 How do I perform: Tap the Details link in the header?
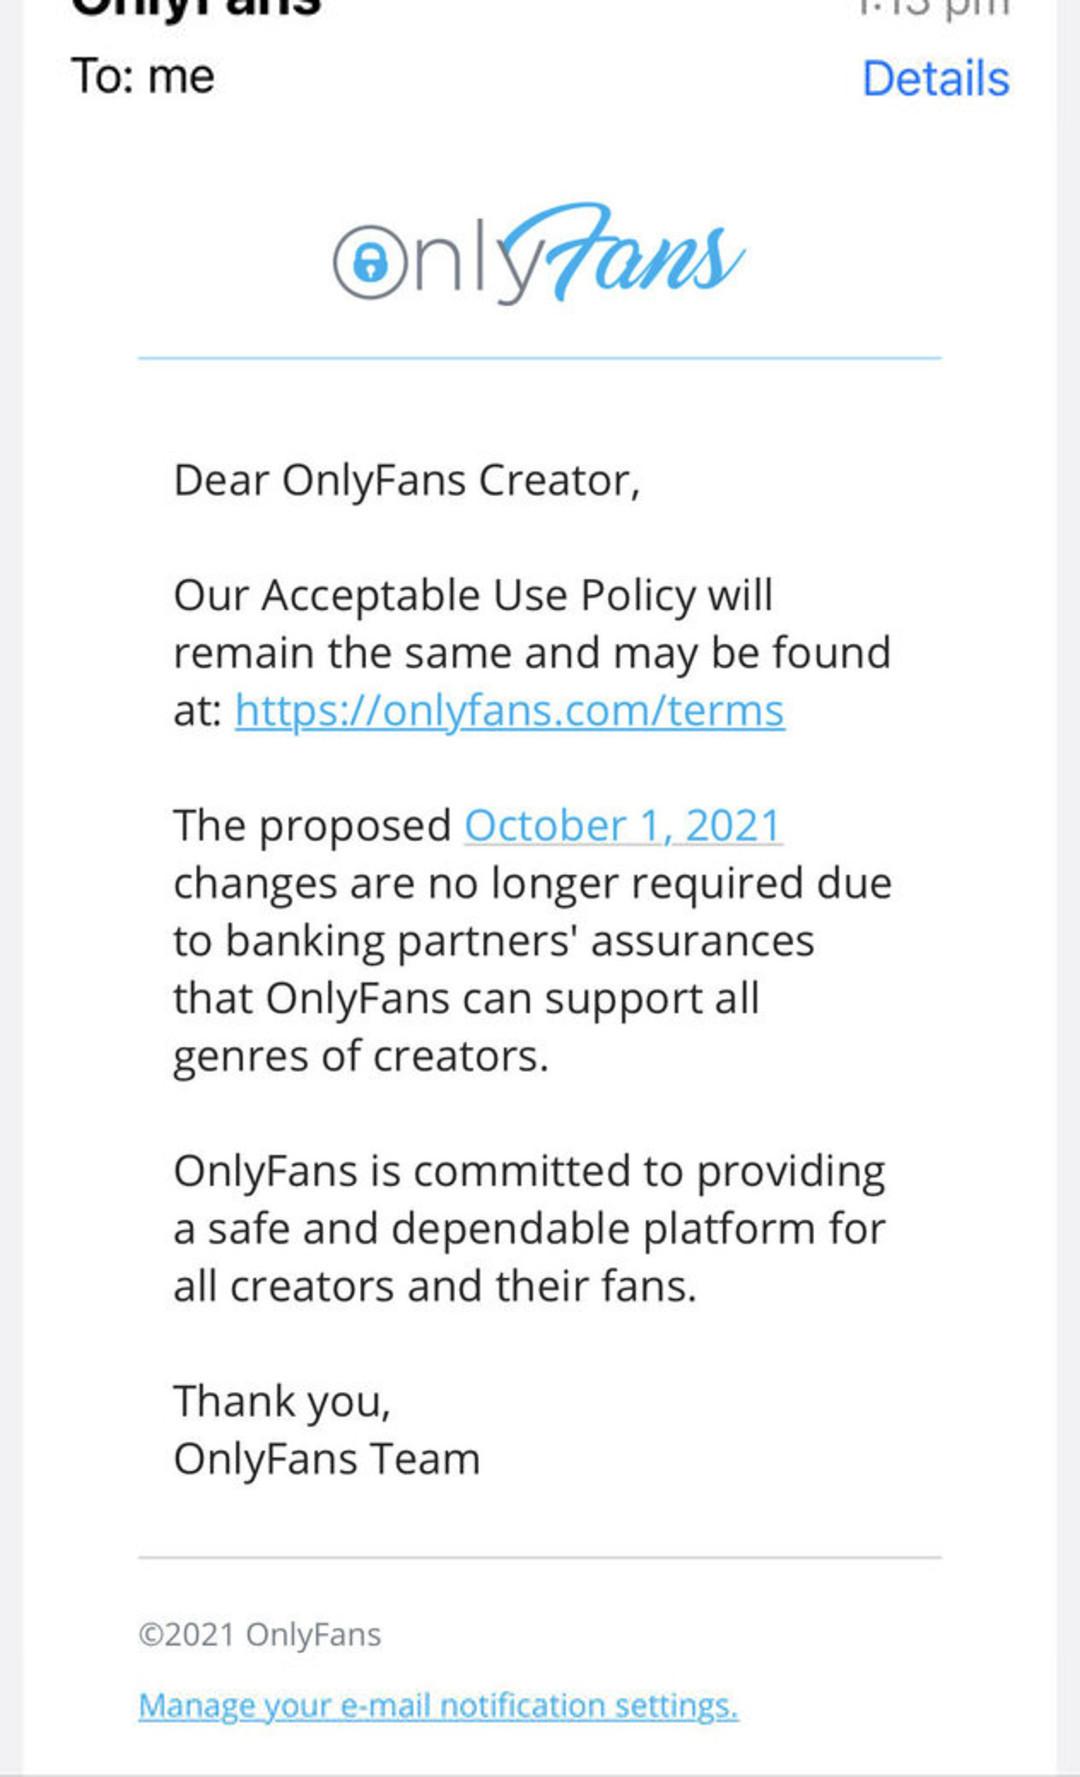[x=935, y=79]
